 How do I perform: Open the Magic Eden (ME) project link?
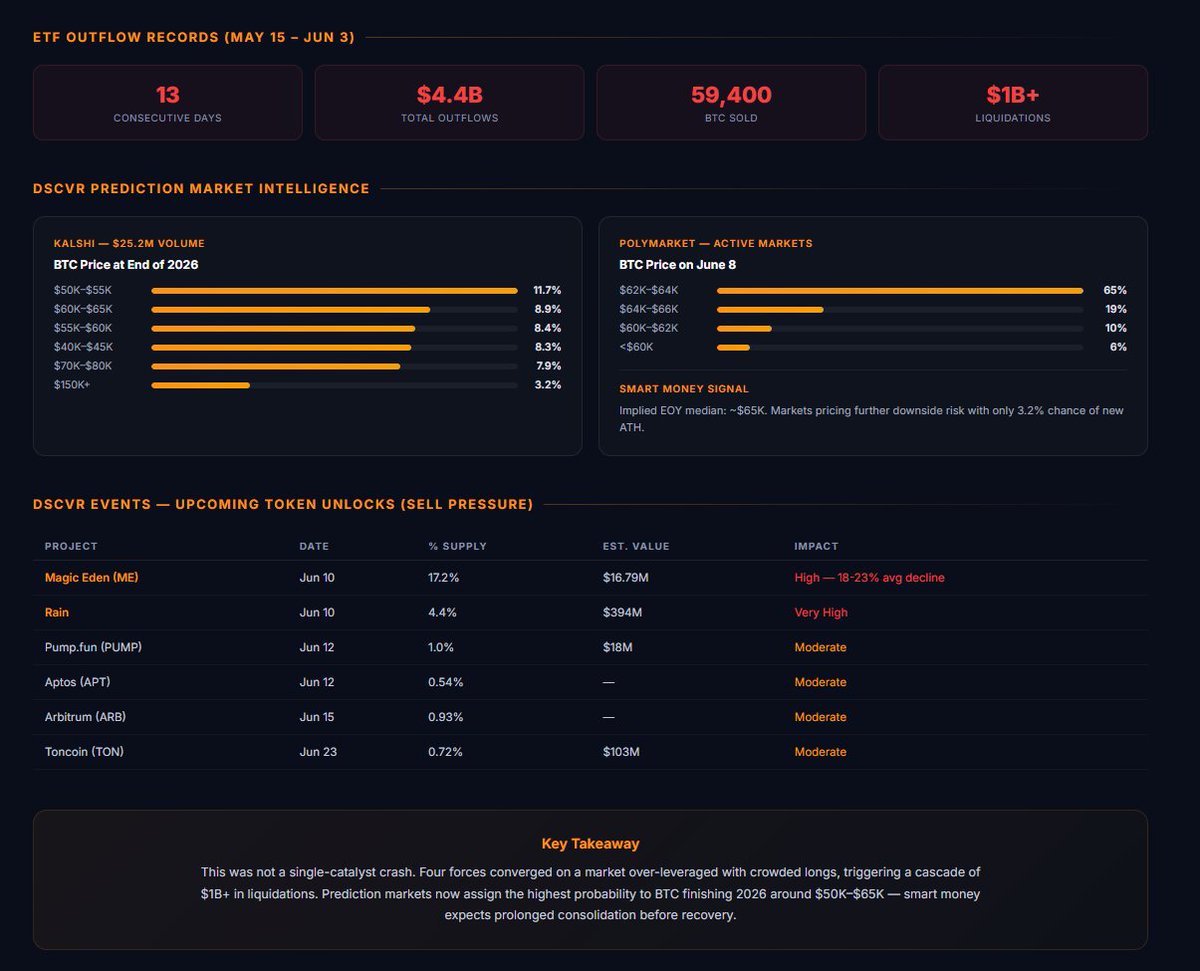[x=93, y=578]
